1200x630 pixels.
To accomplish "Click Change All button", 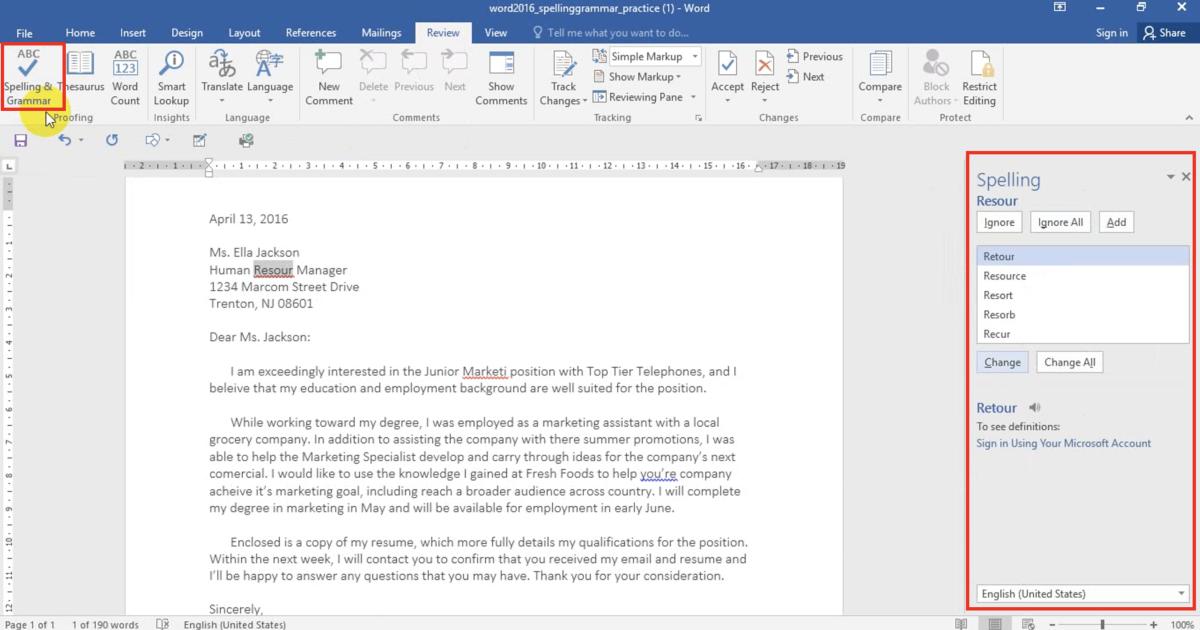I will (x=1069, y=362).
